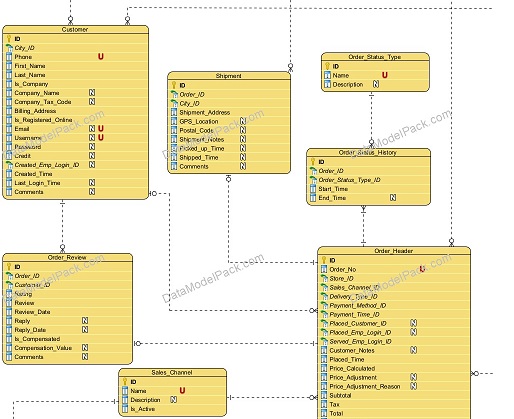Click the nullable N marker beside Shipped_Time
514x419 pixels.
pyautogui.click(x=243, y=157)
